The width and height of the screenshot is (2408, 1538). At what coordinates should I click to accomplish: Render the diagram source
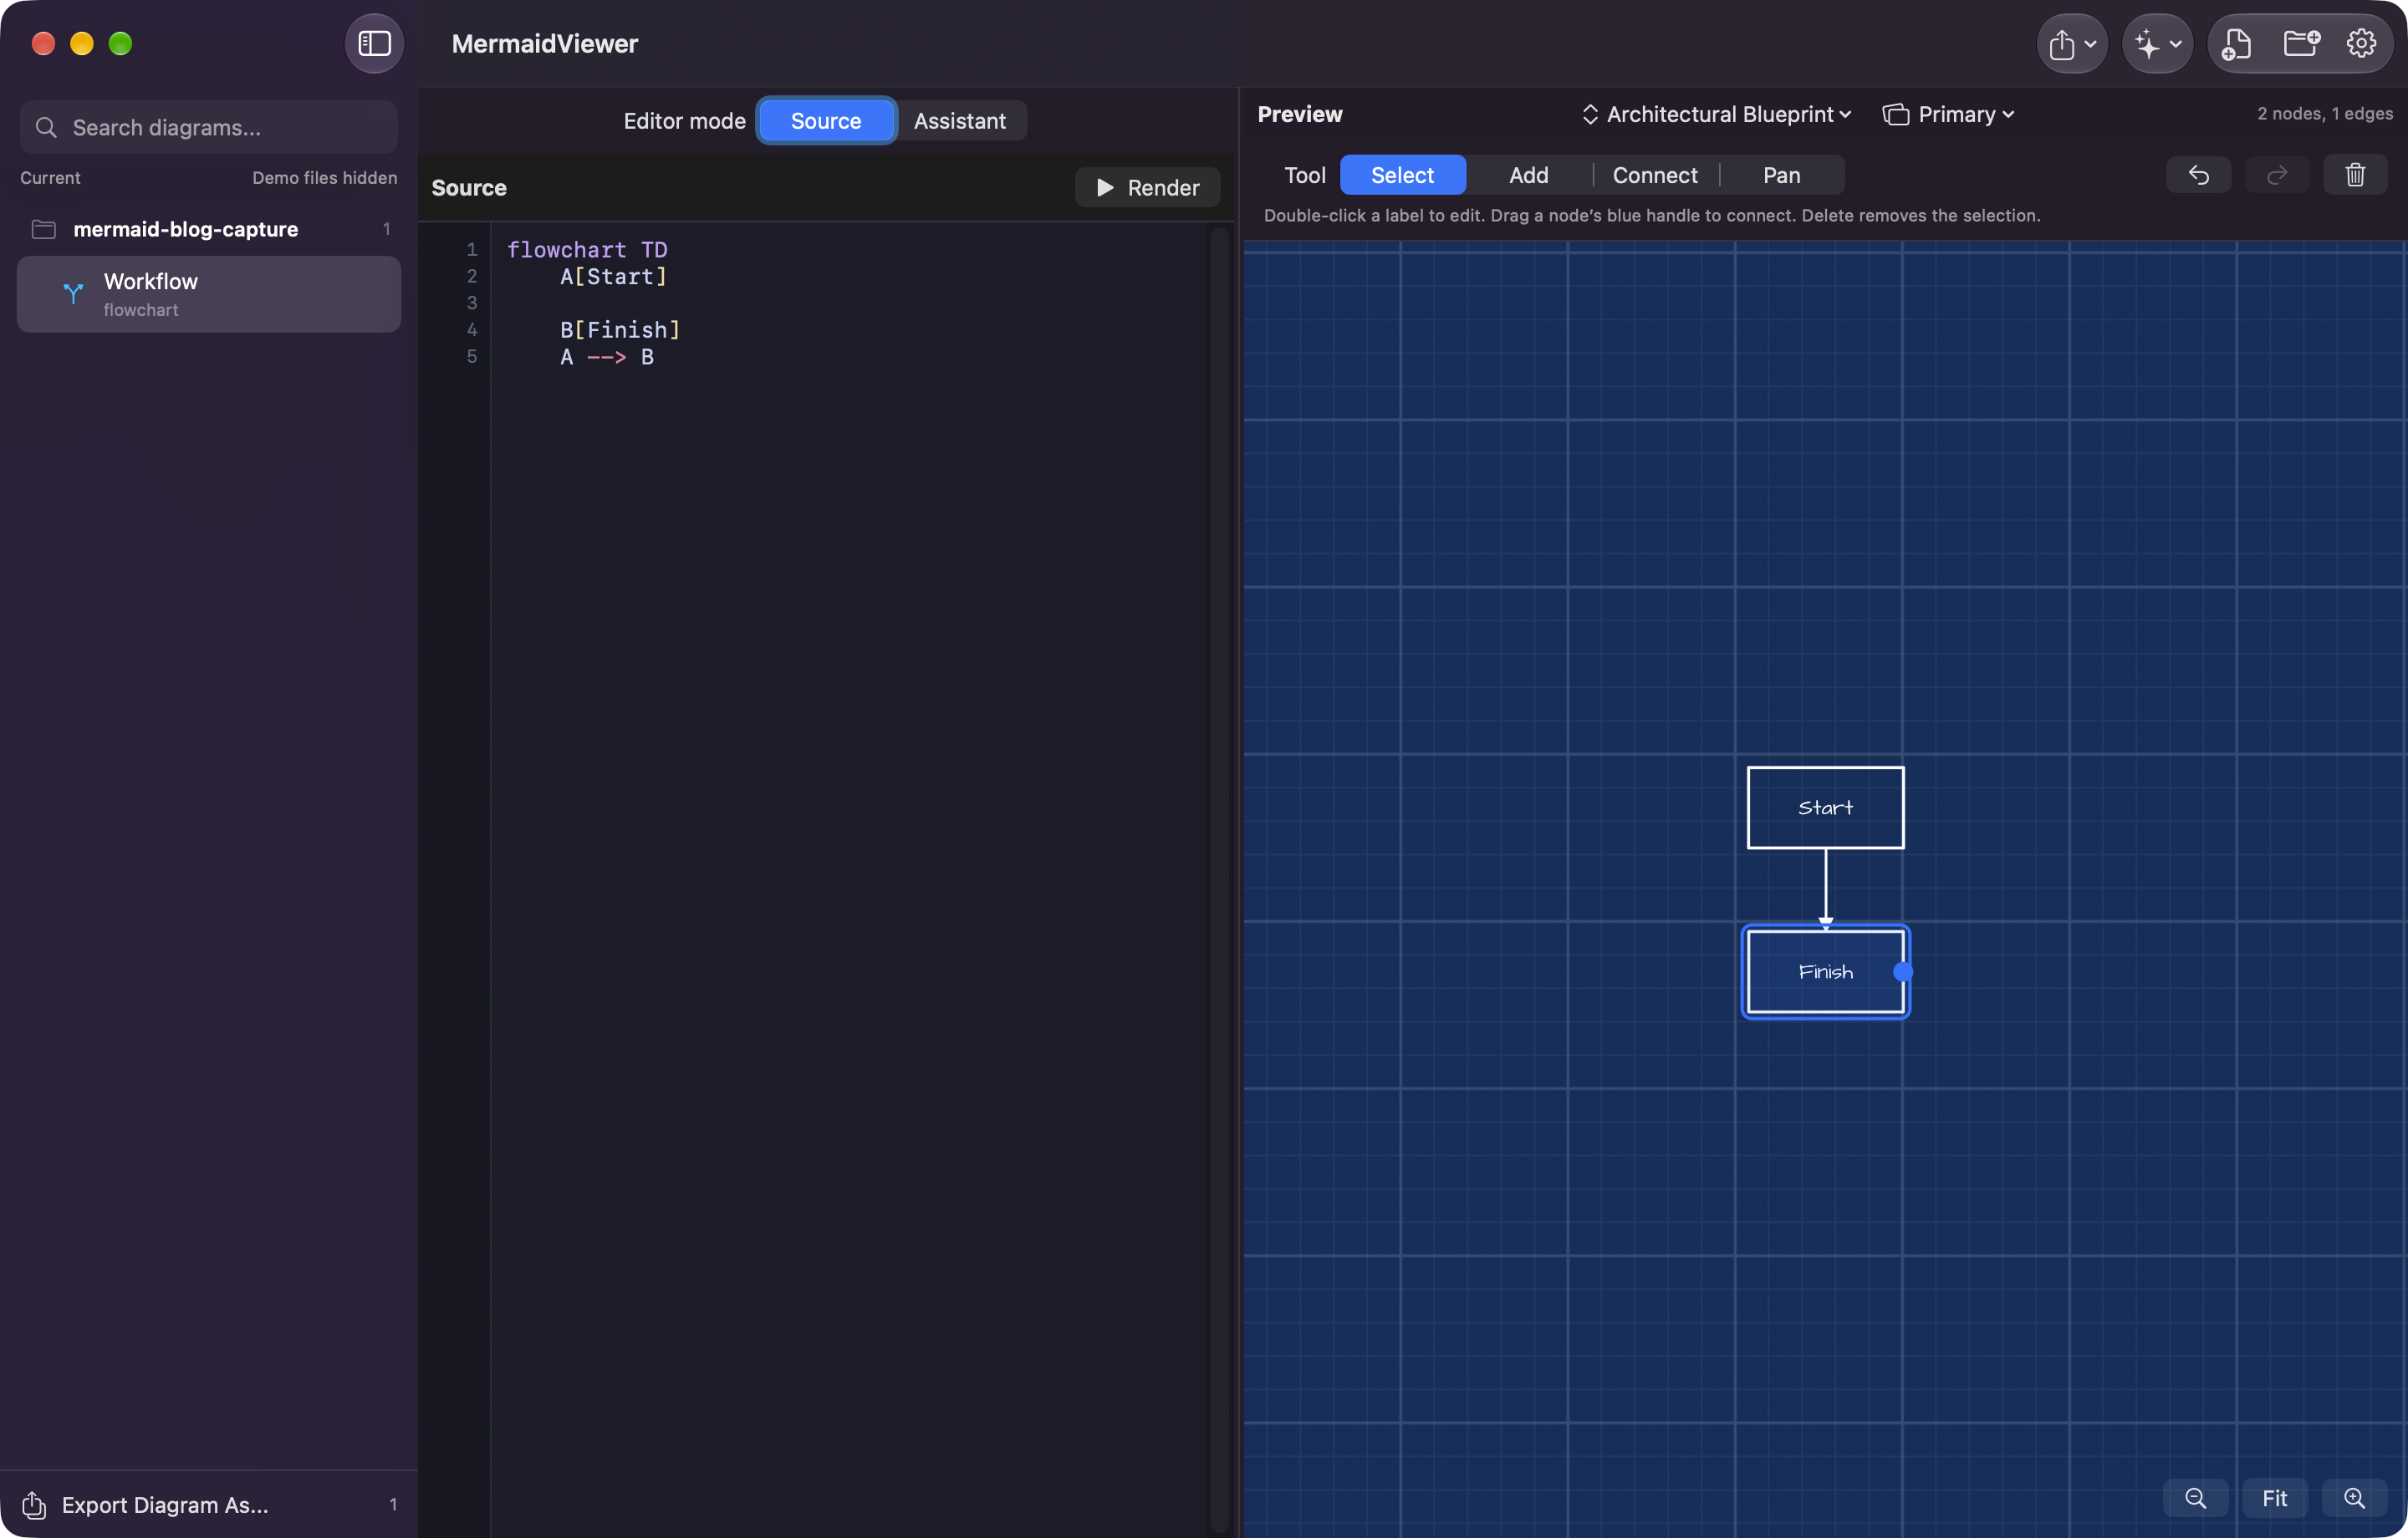click(x=1147, y=187)
